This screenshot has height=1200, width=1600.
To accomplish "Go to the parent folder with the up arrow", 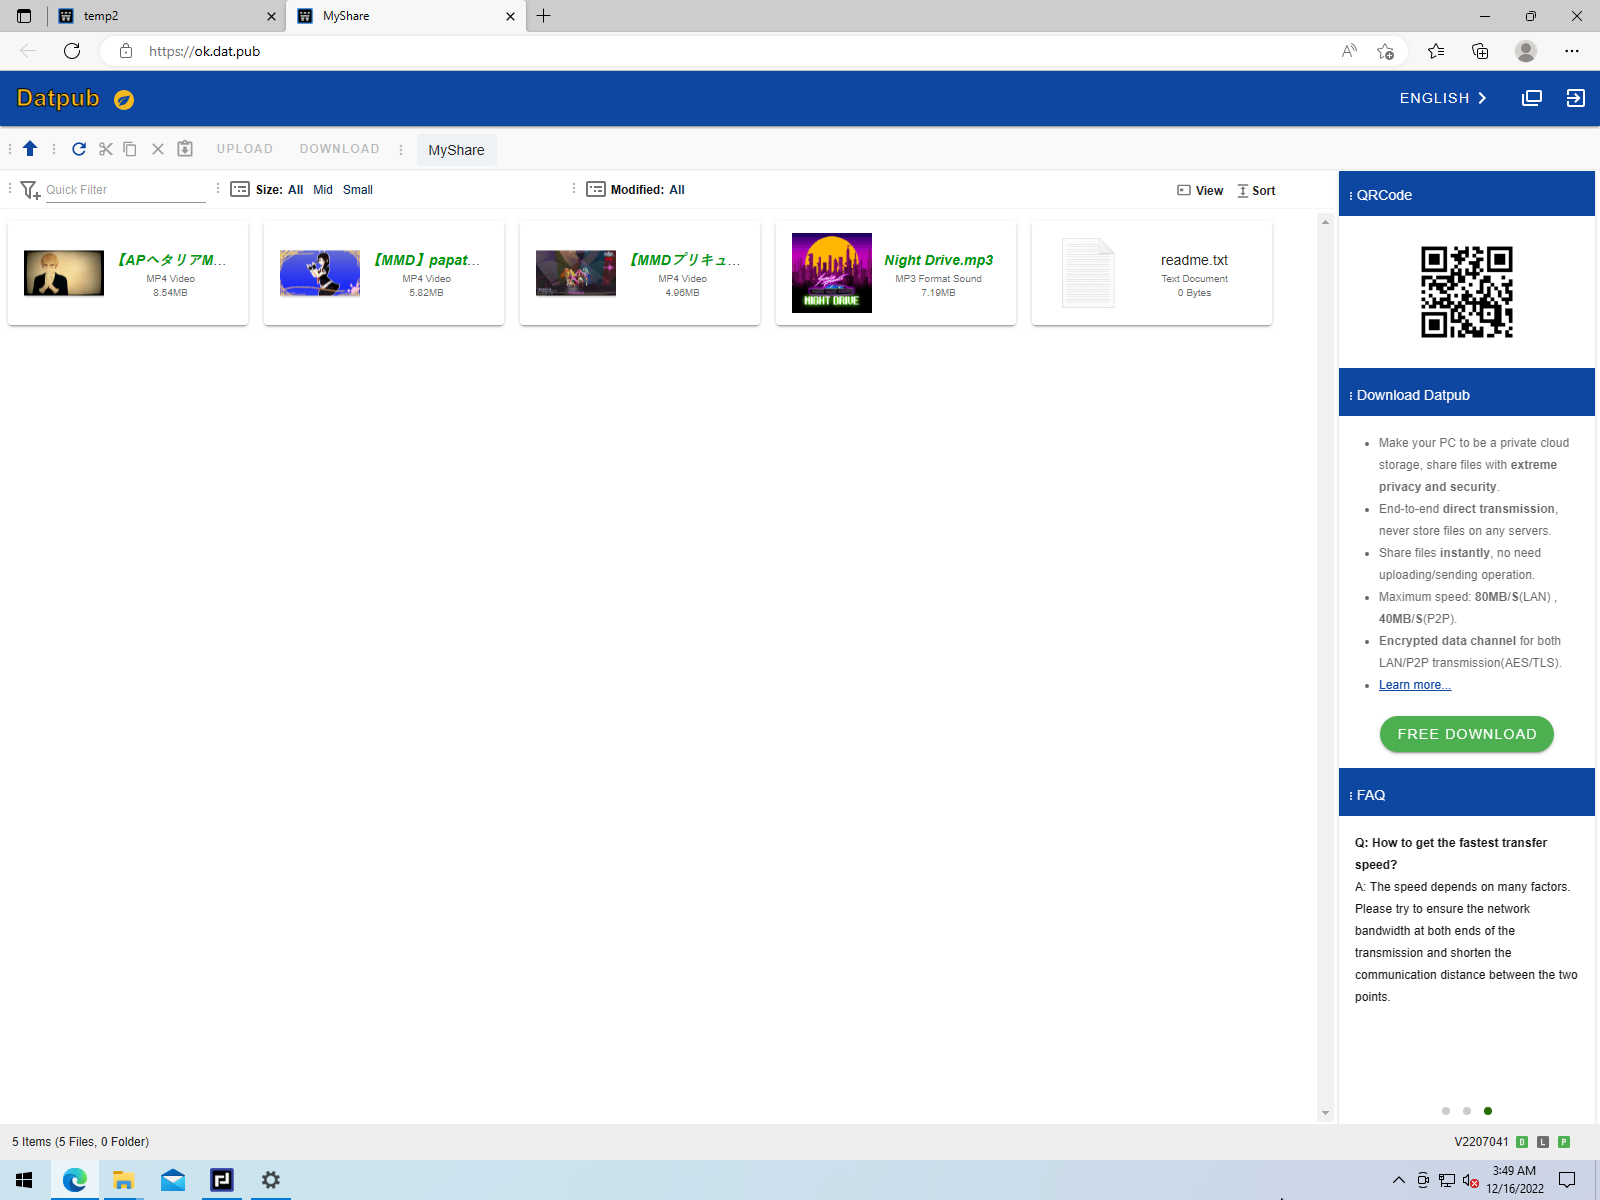I will [x=30, y=149].
